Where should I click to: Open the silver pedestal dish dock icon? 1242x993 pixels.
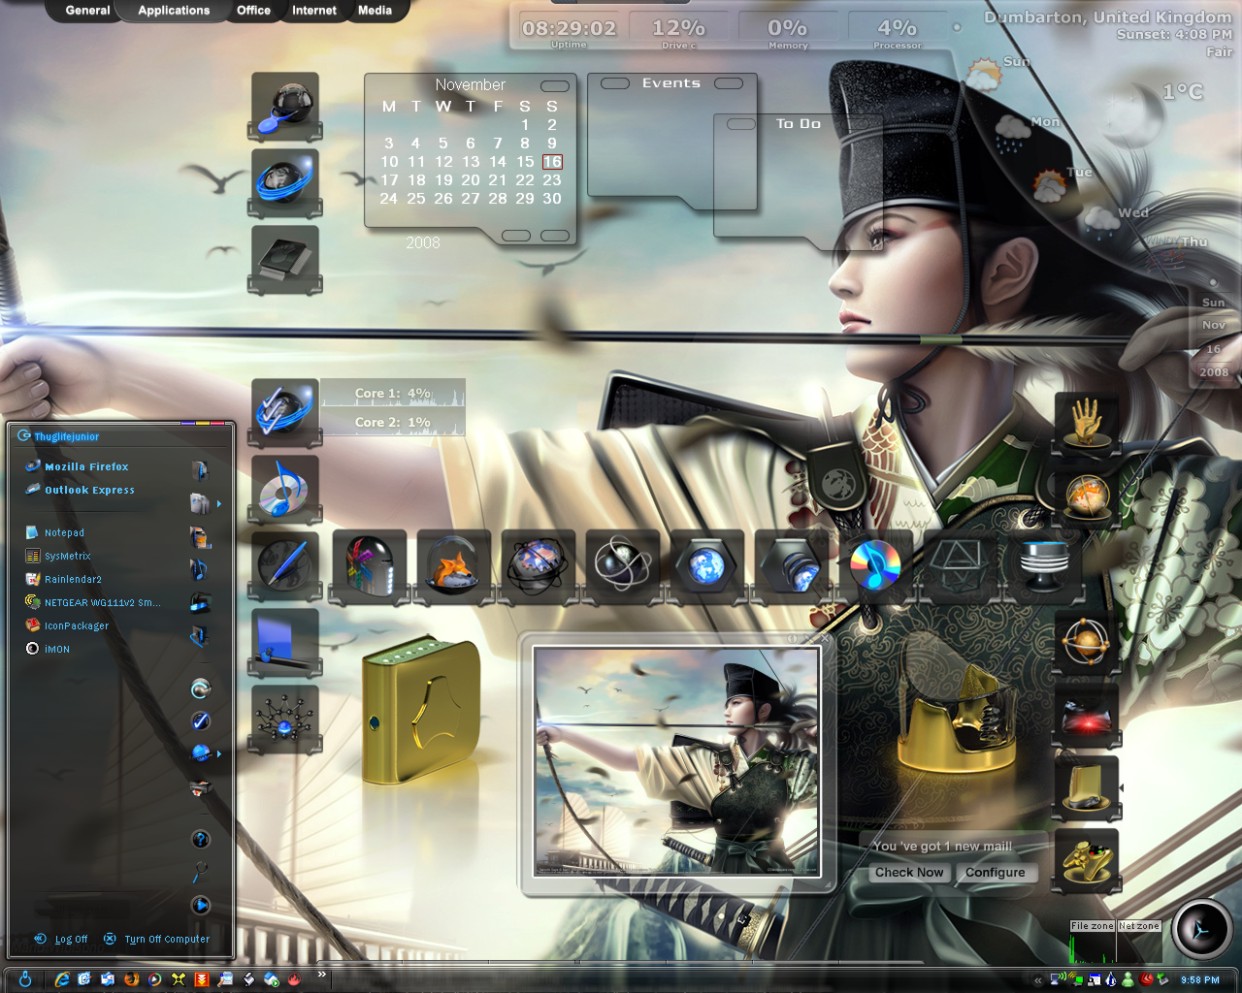[1044, 565]
